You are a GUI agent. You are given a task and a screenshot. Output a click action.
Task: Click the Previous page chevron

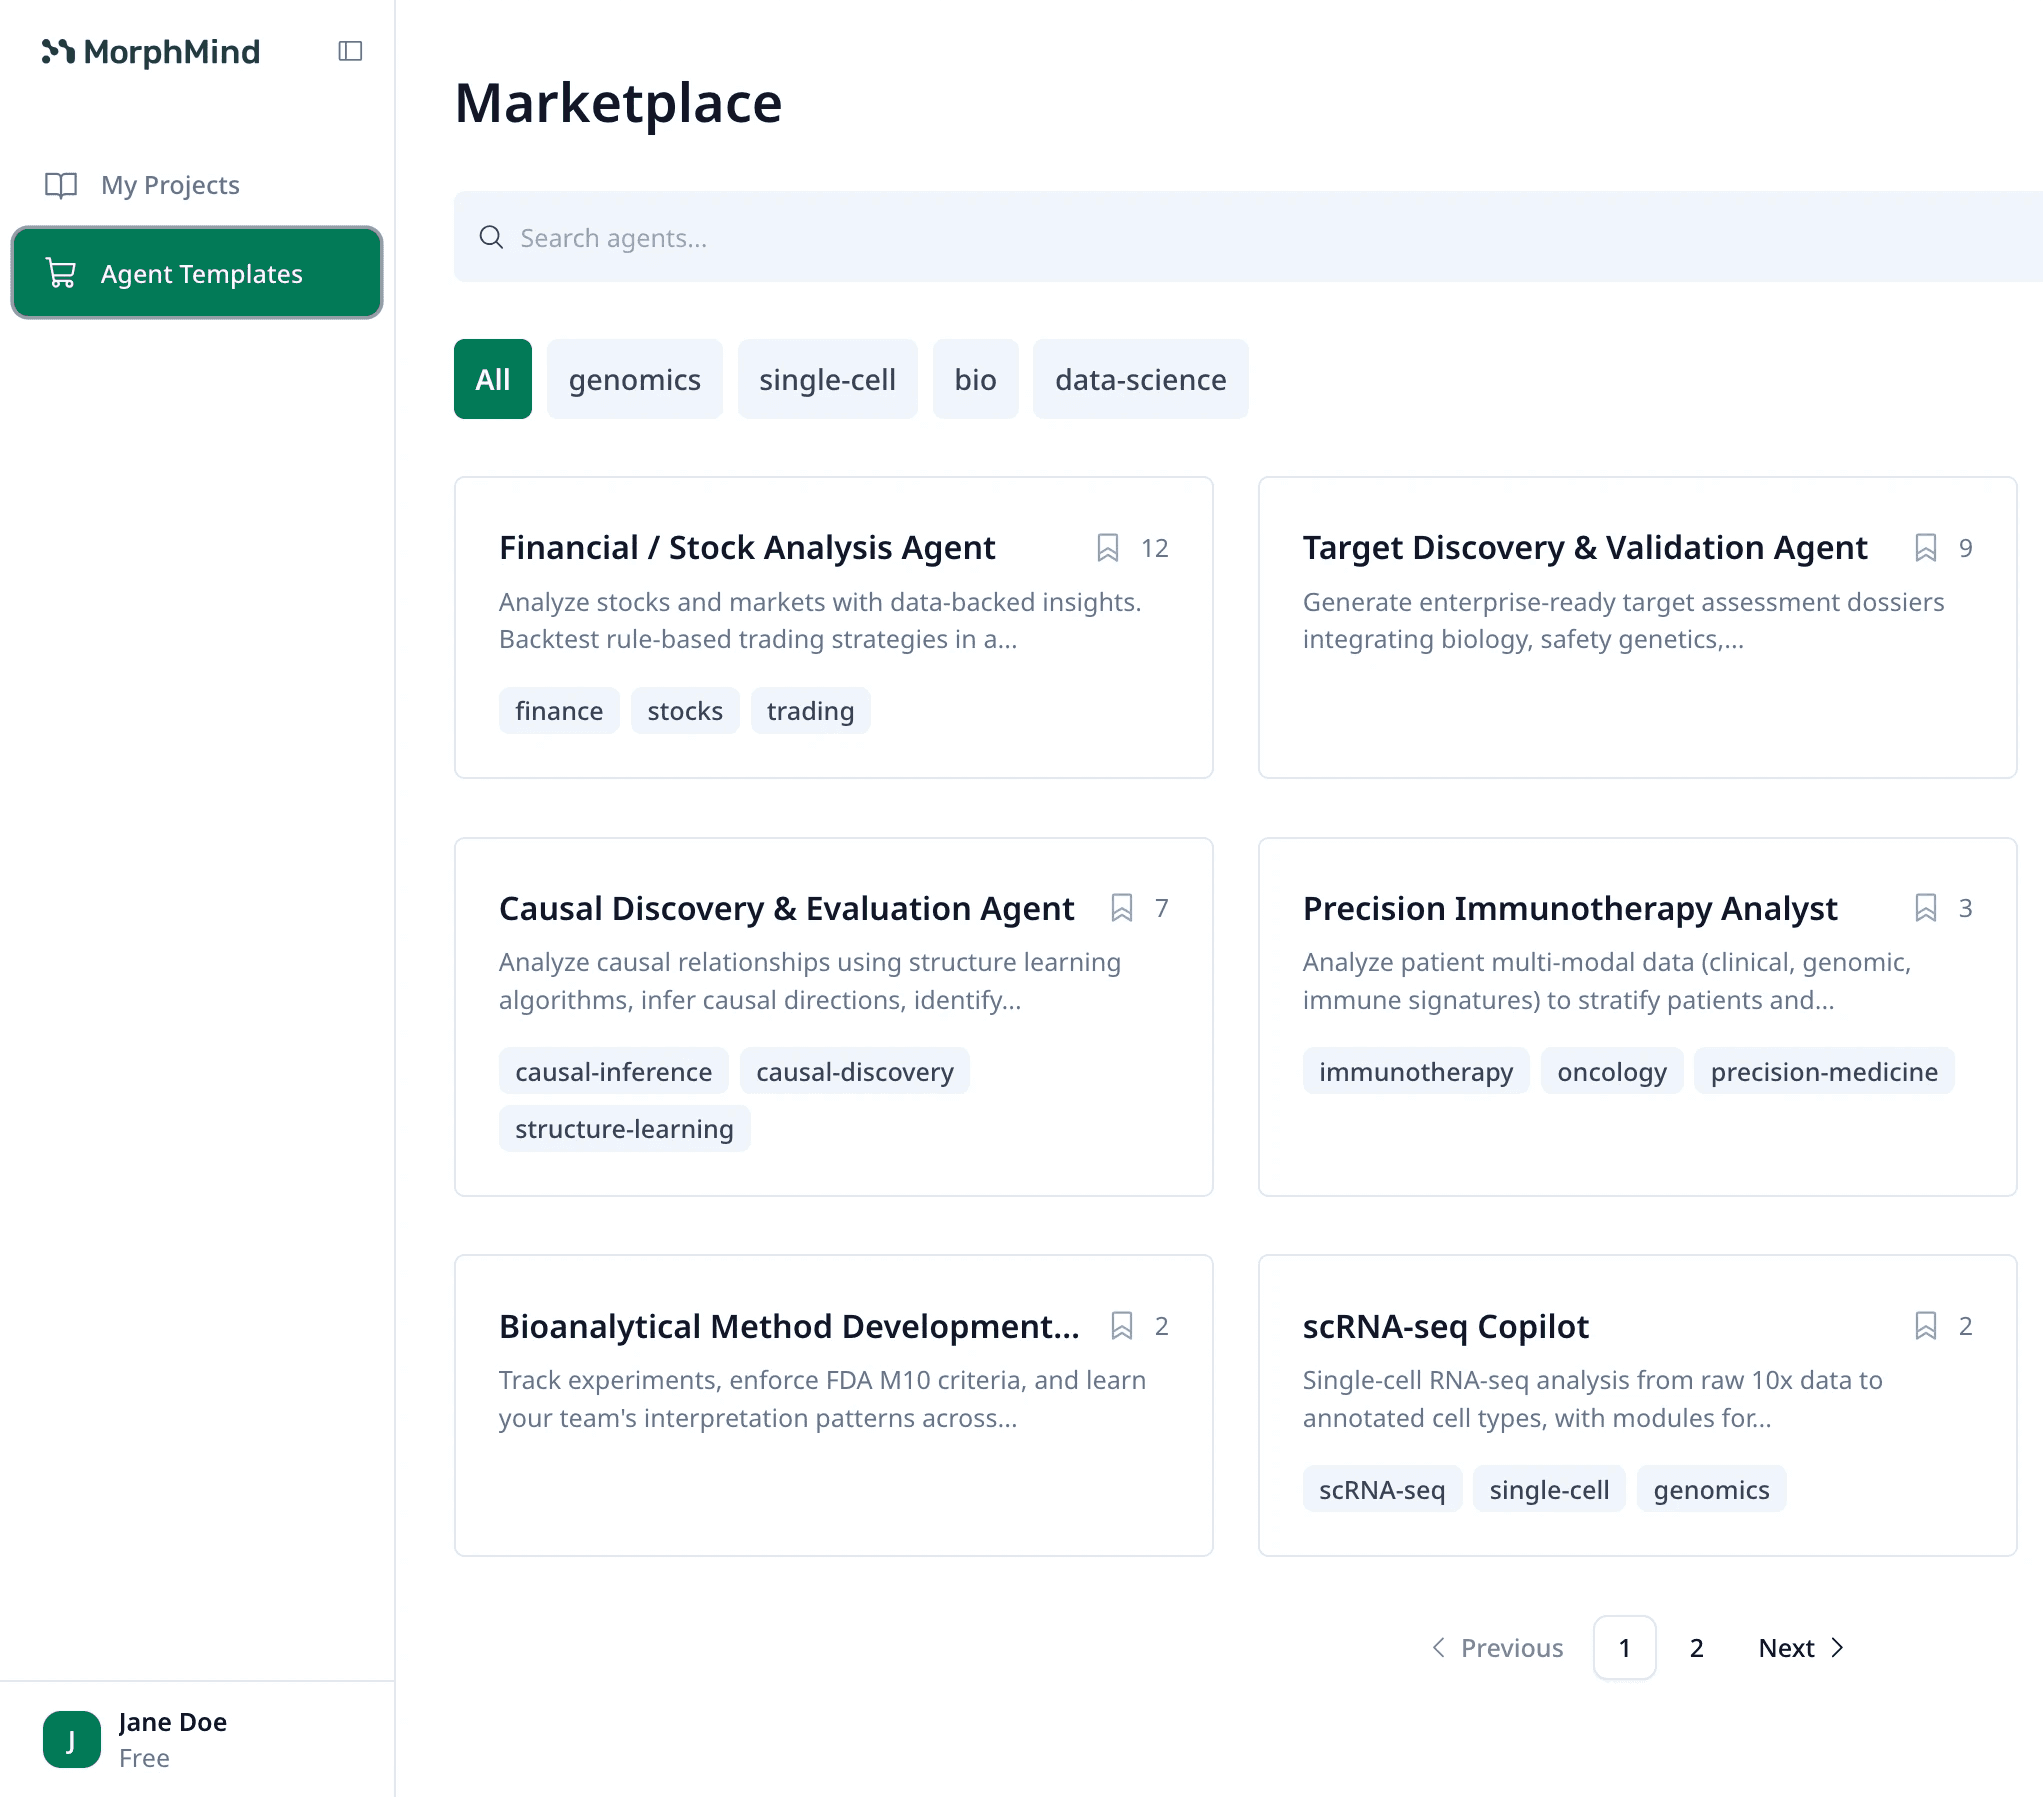pyautogui.click(x=1439, y=1648)
